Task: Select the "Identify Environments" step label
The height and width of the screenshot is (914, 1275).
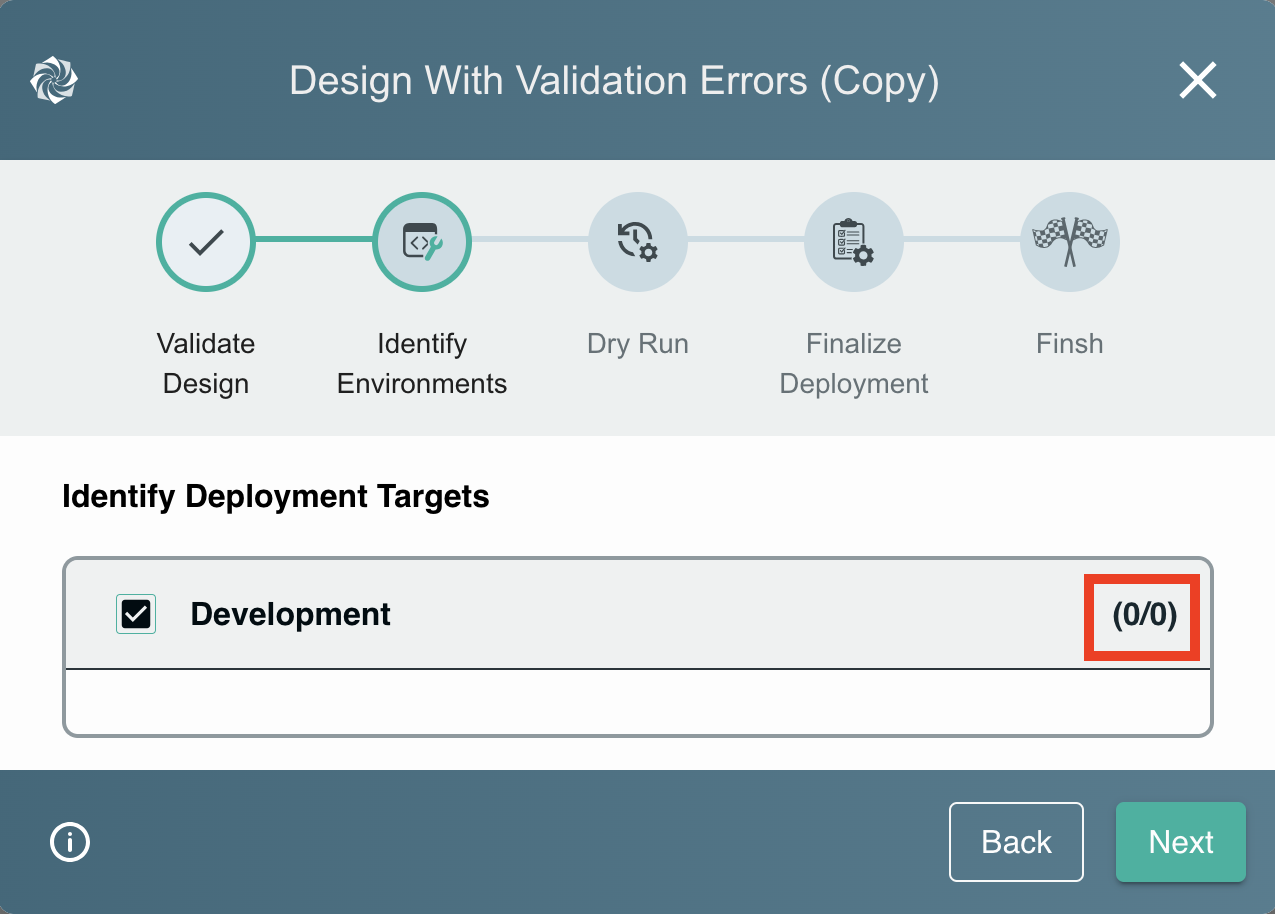Action: (422, 364)
